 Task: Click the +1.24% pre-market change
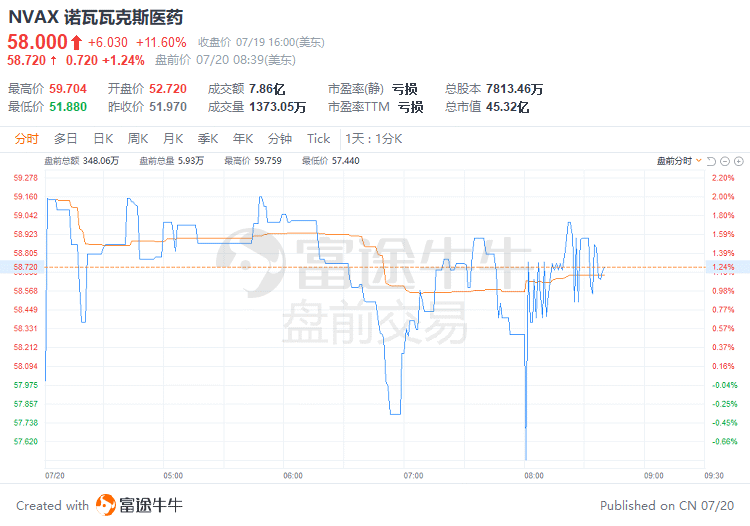click(123, 60)
